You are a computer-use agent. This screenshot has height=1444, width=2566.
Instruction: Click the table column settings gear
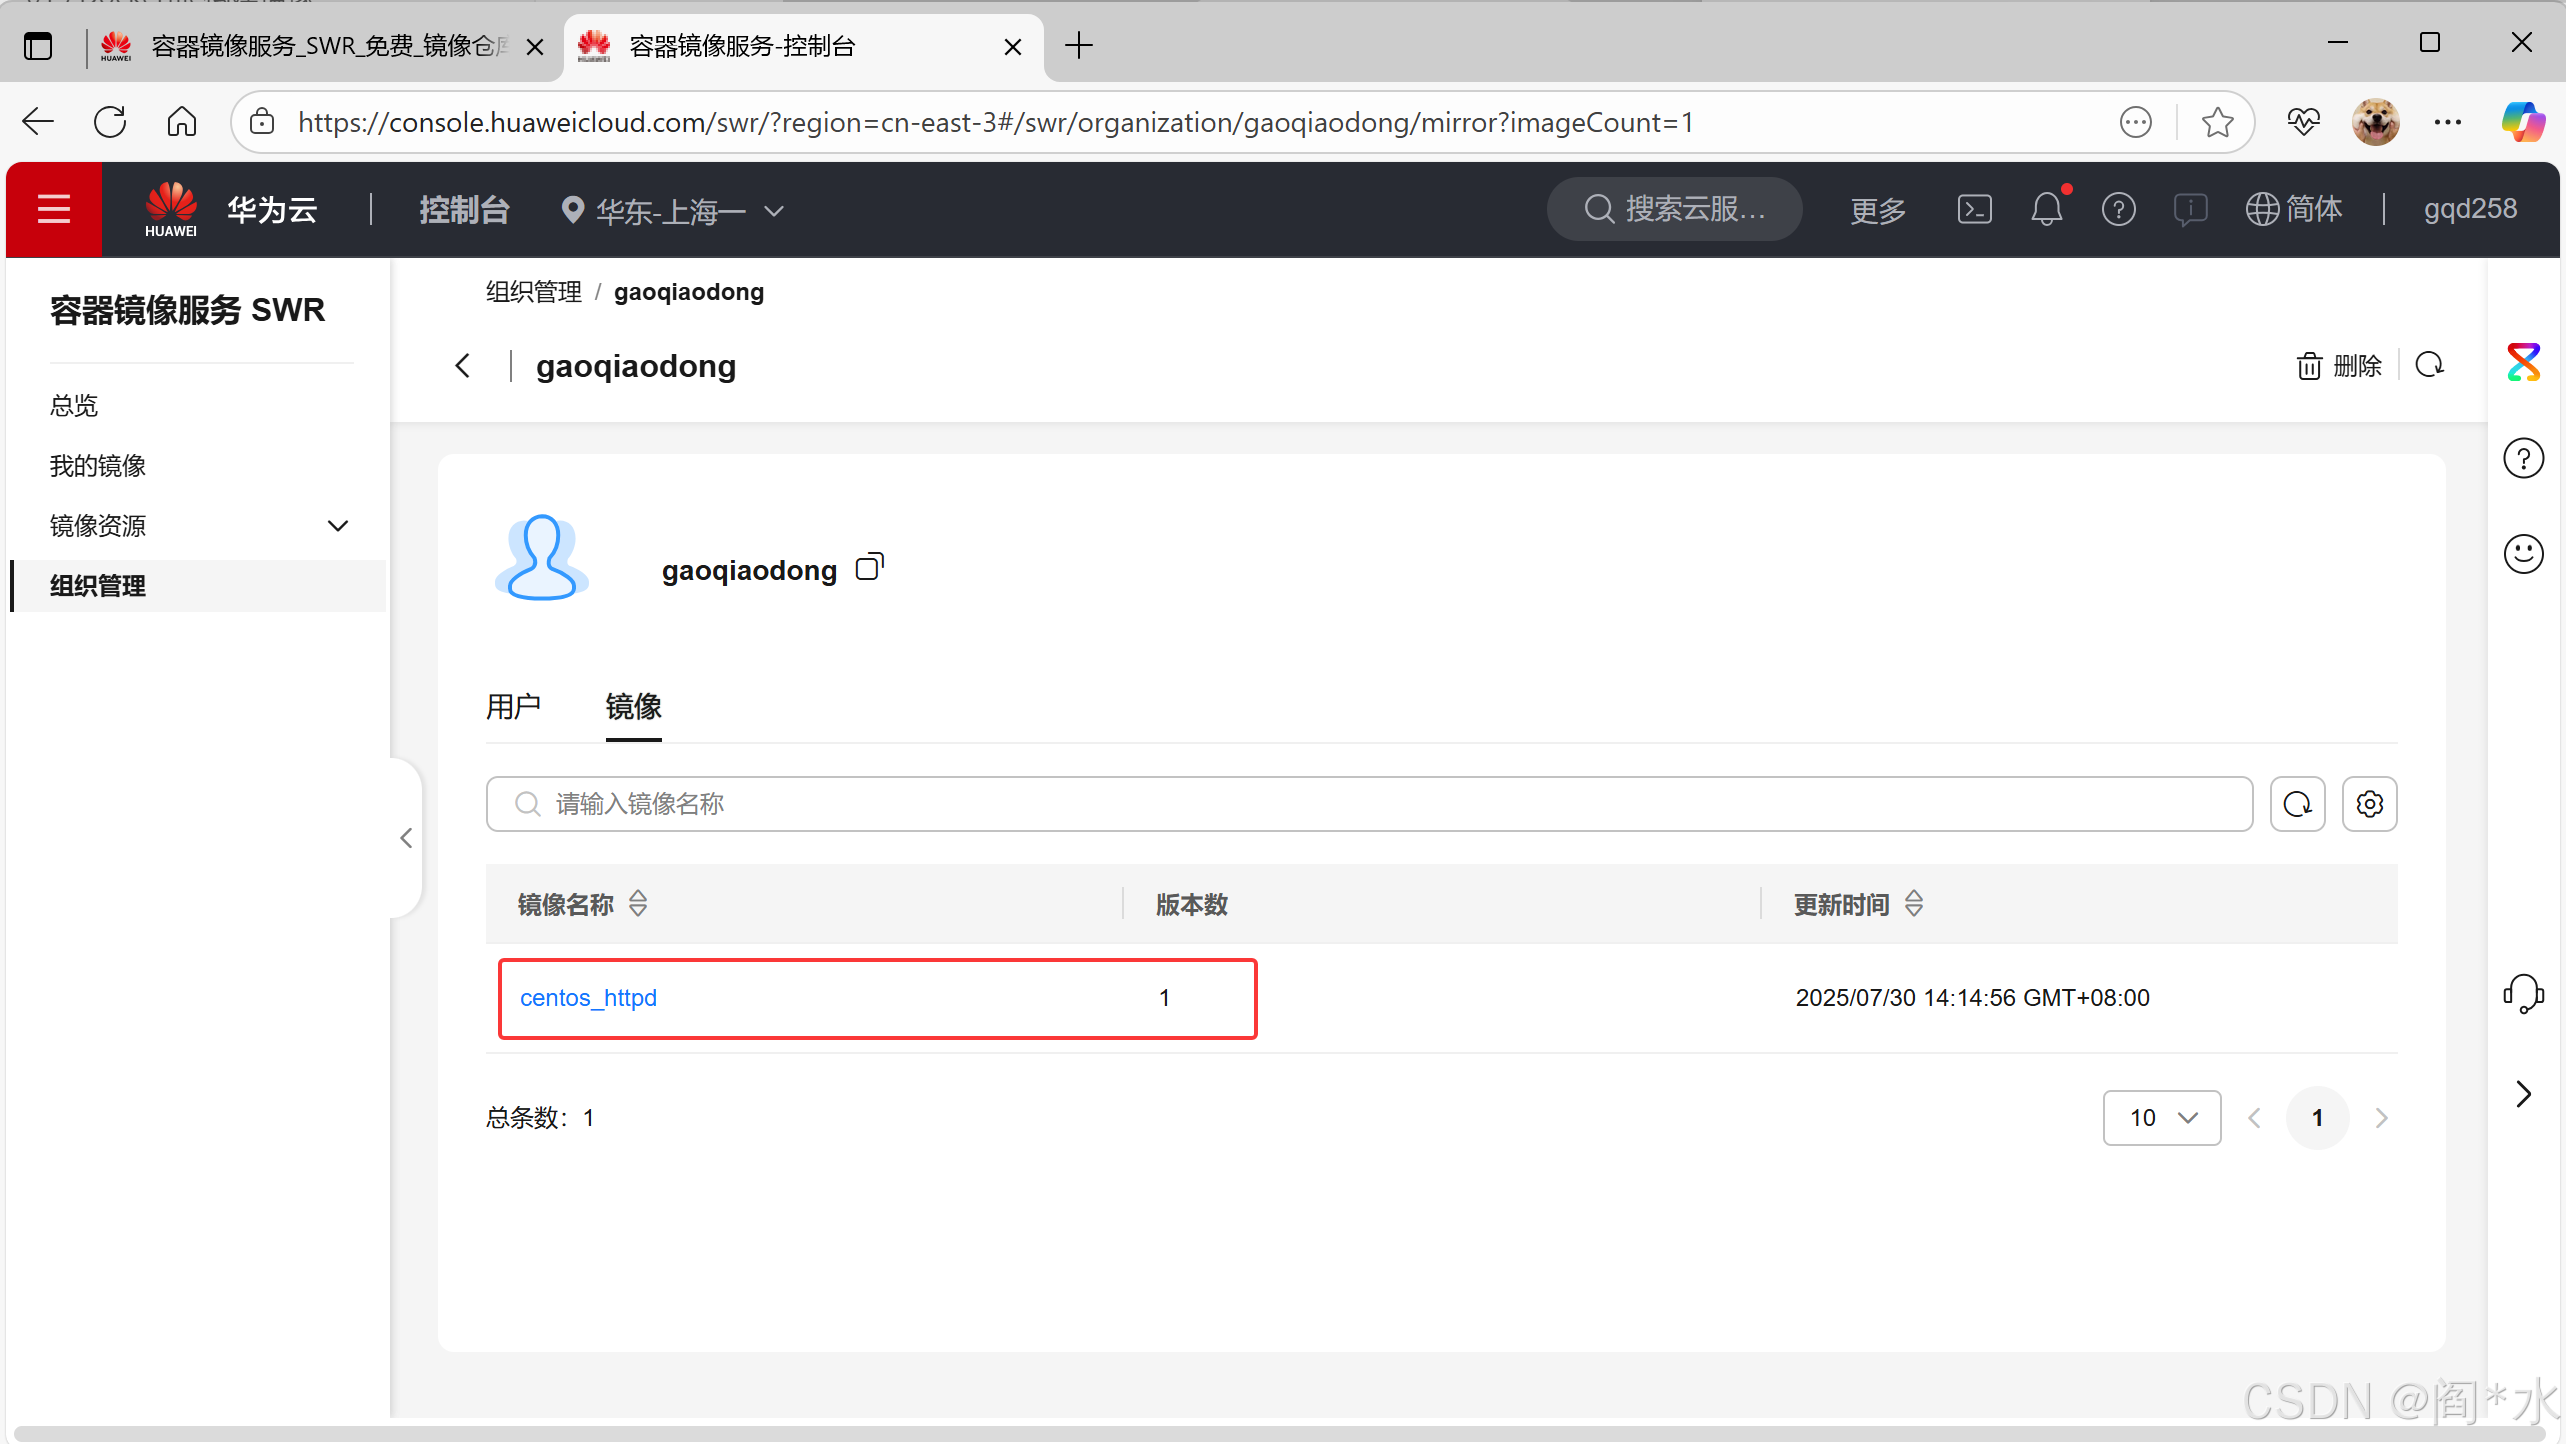[2369, 804]
